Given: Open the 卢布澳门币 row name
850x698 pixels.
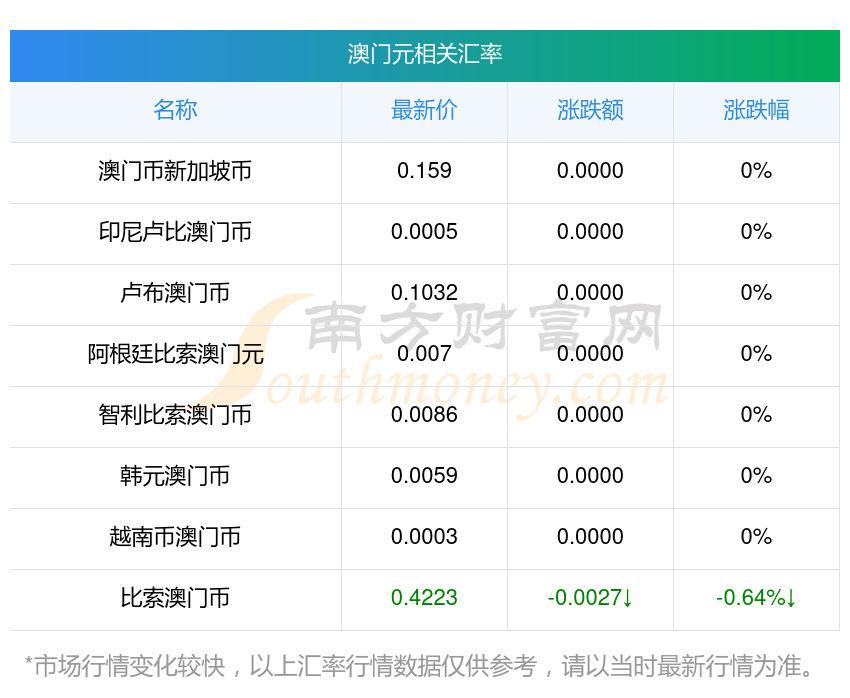Looking at the screenshot, I should point(176,293).
